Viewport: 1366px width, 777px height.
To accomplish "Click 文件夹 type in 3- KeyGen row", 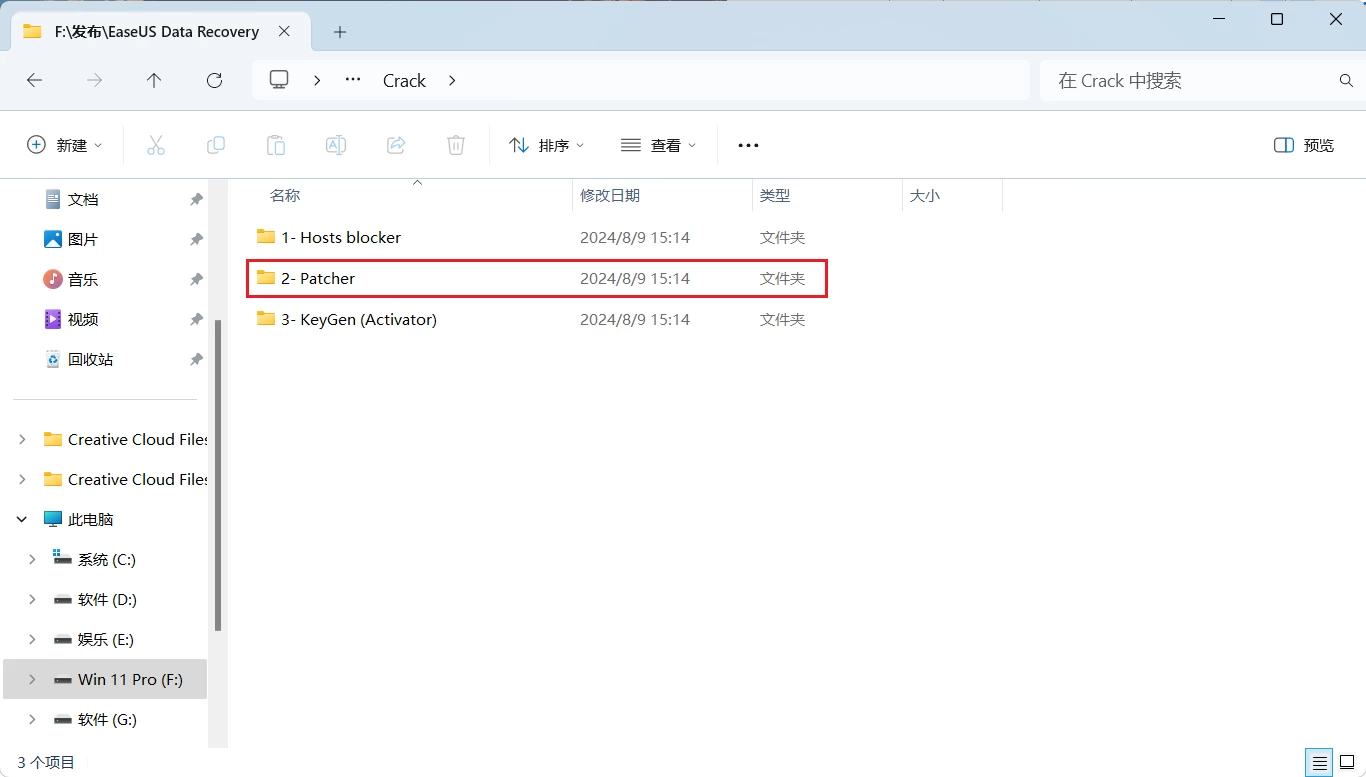I will click(782, 320).
